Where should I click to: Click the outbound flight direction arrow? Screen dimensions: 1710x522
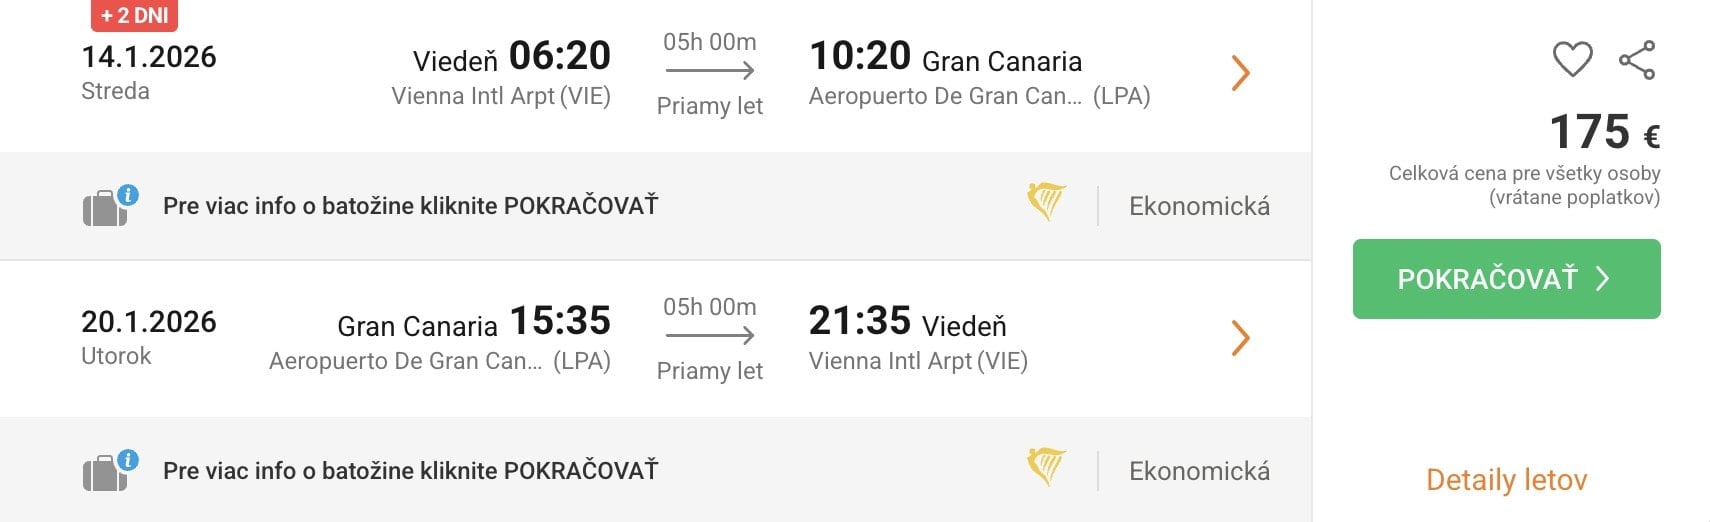(709, 70)
